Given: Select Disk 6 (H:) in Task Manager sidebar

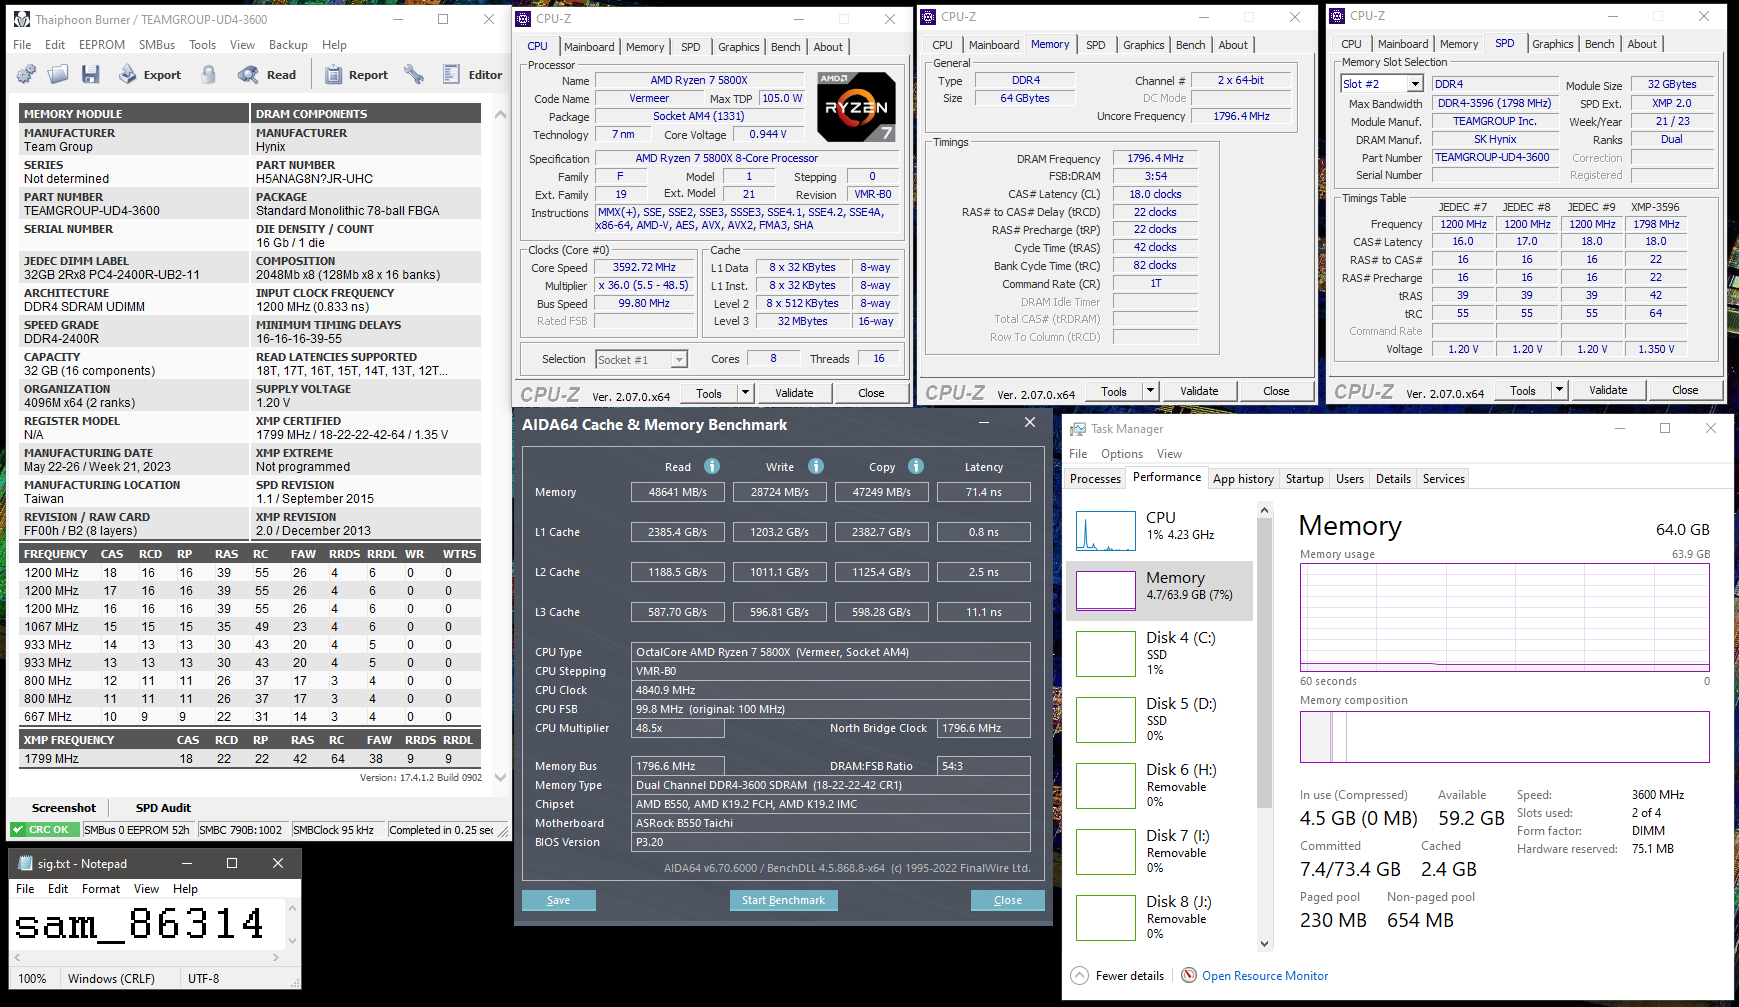Looking at the screenshot, I should [1160, 786].
